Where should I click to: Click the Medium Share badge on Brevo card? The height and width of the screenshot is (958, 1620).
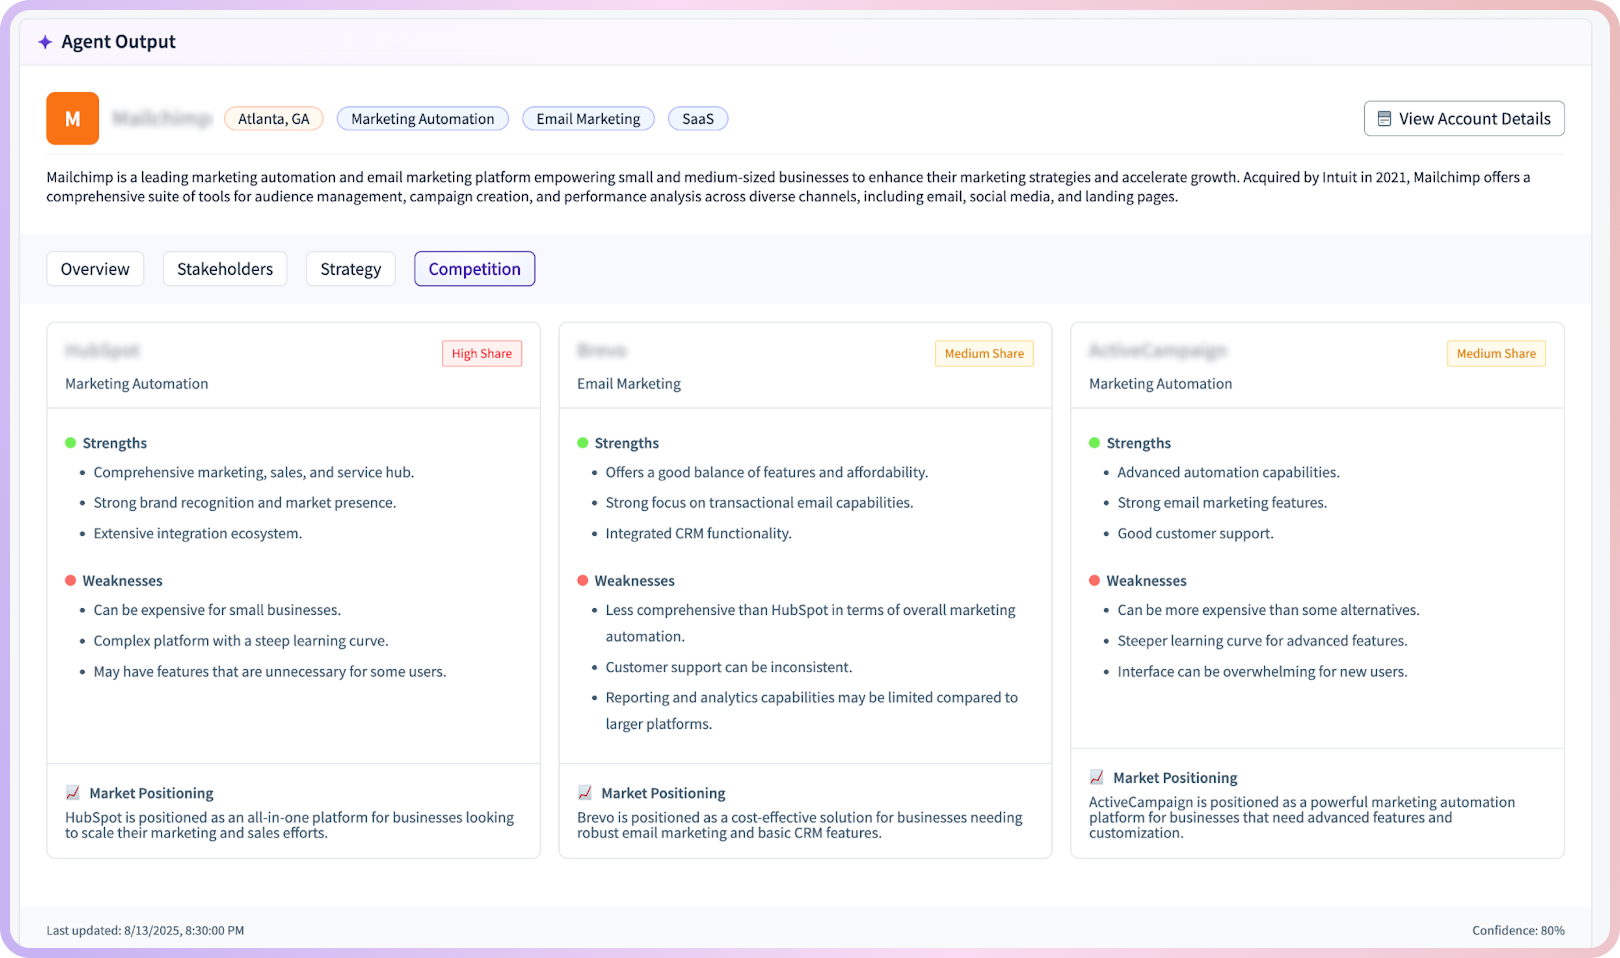[984, 354]
